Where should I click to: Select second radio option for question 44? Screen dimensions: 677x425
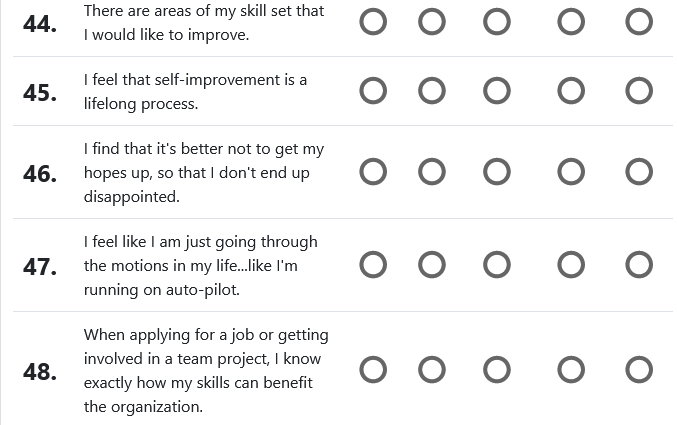[x=432, y=22]
